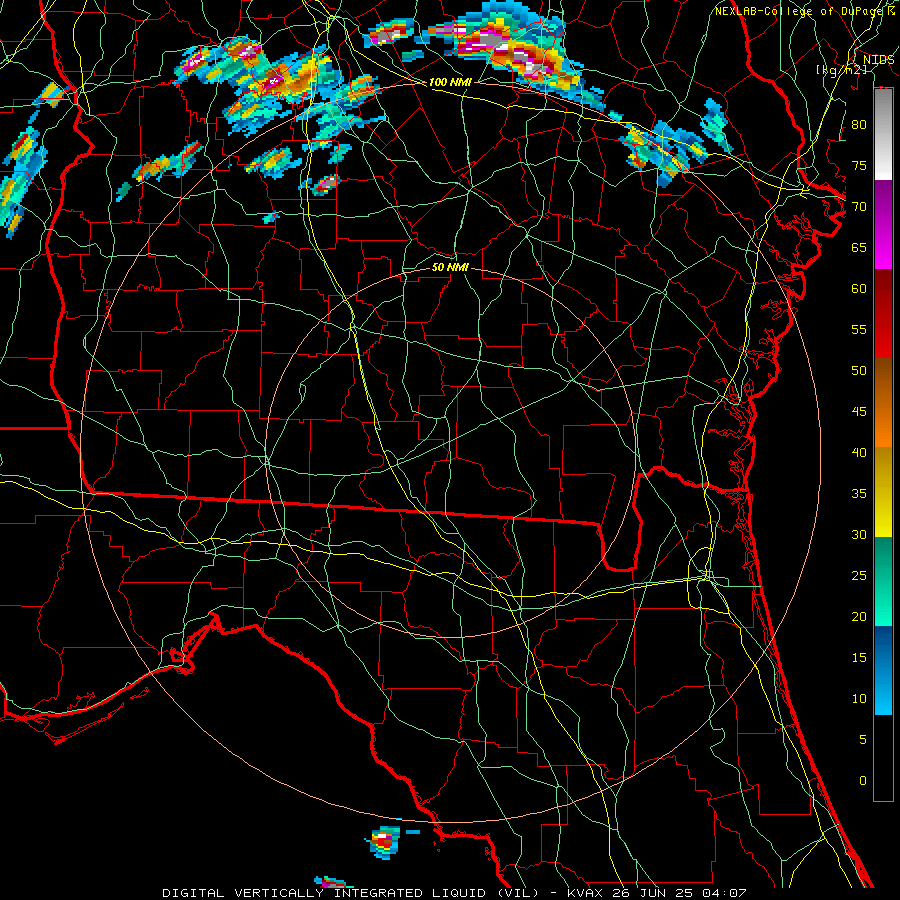The image size is (900, 900).
Task: Click the 0 value on the scale
Action: 862,781
